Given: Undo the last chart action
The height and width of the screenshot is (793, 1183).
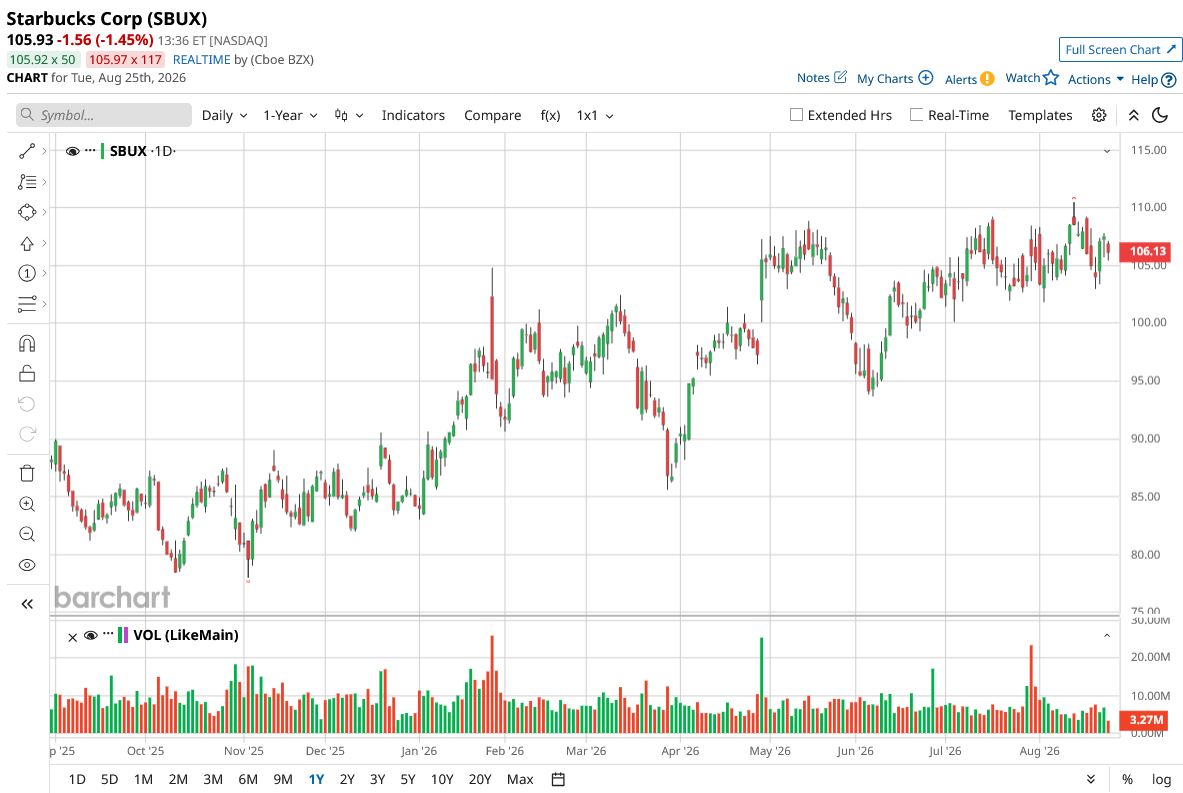Looking at the screenshot, I should [x=26, y=404].
